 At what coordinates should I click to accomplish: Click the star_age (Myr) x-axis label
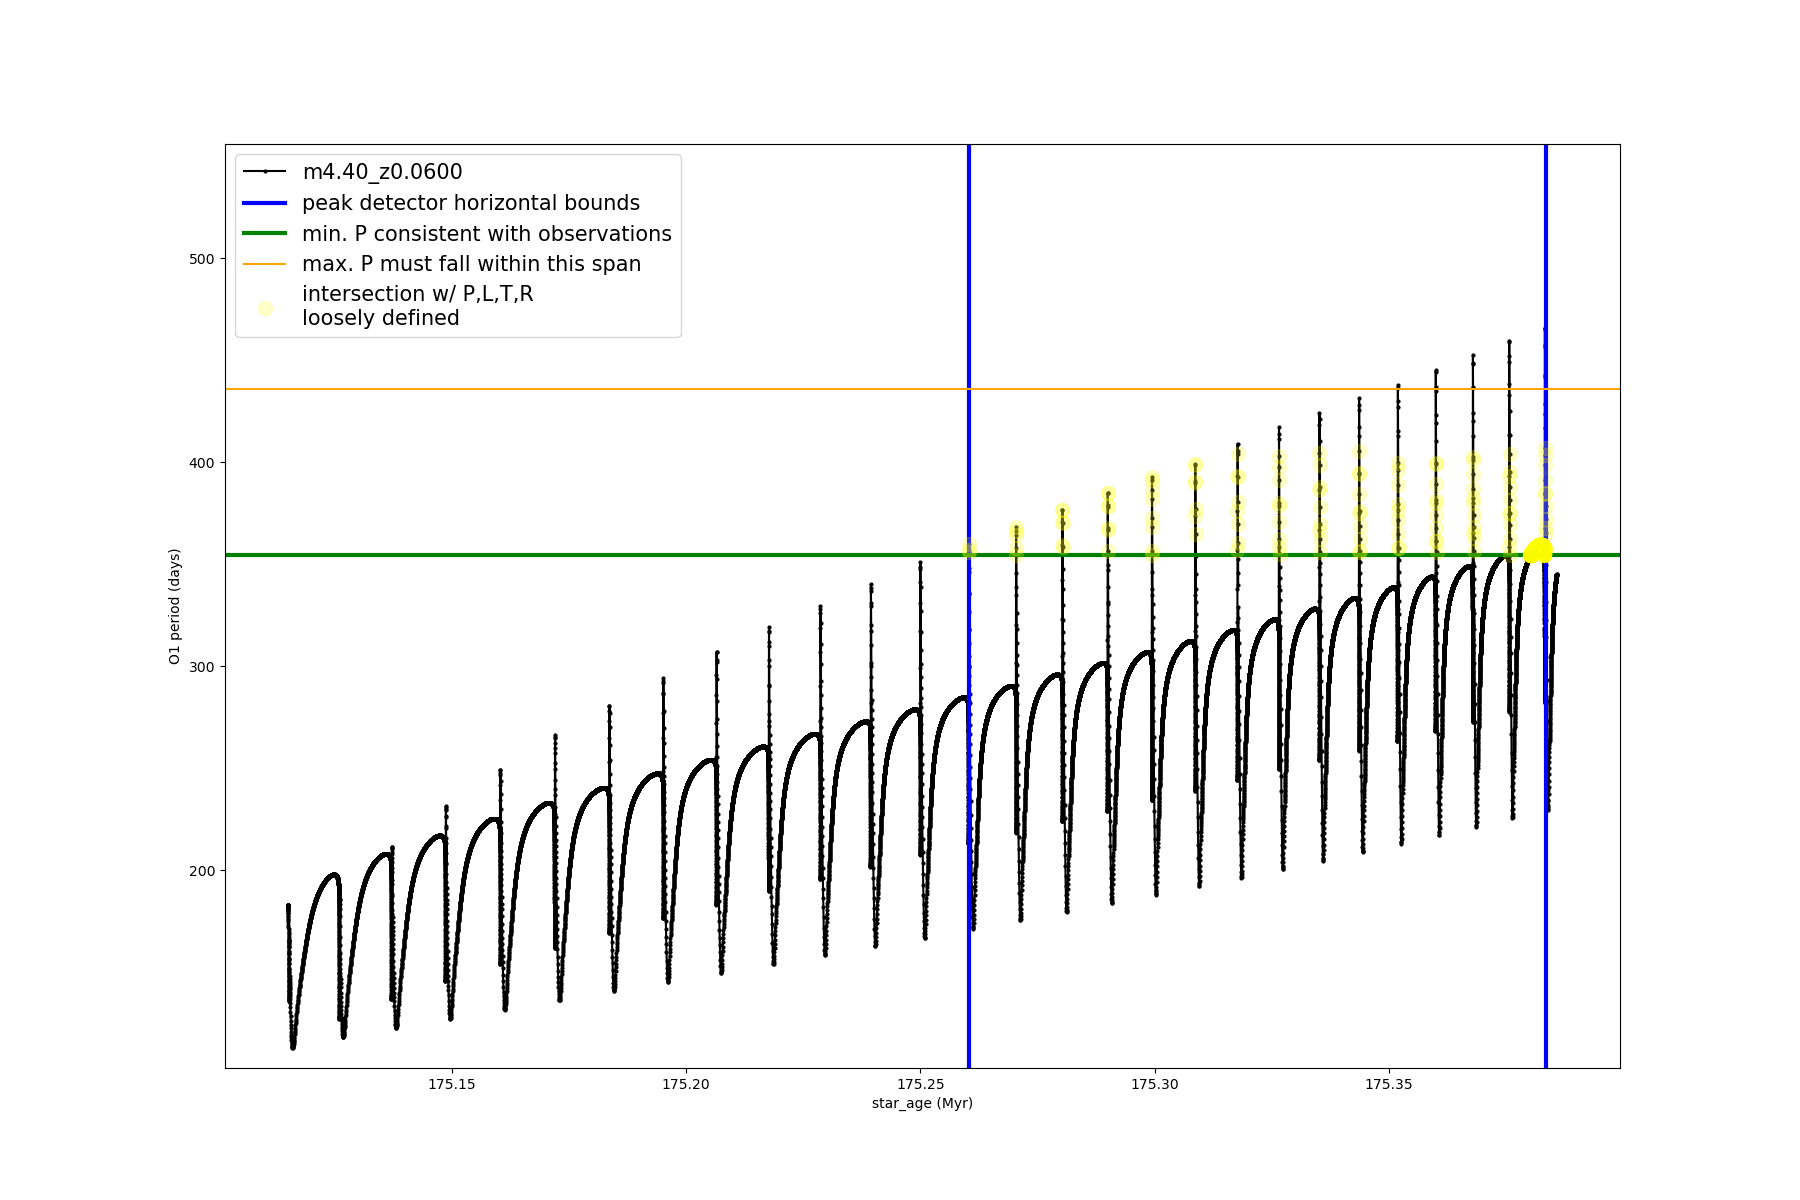[922, 1103]
